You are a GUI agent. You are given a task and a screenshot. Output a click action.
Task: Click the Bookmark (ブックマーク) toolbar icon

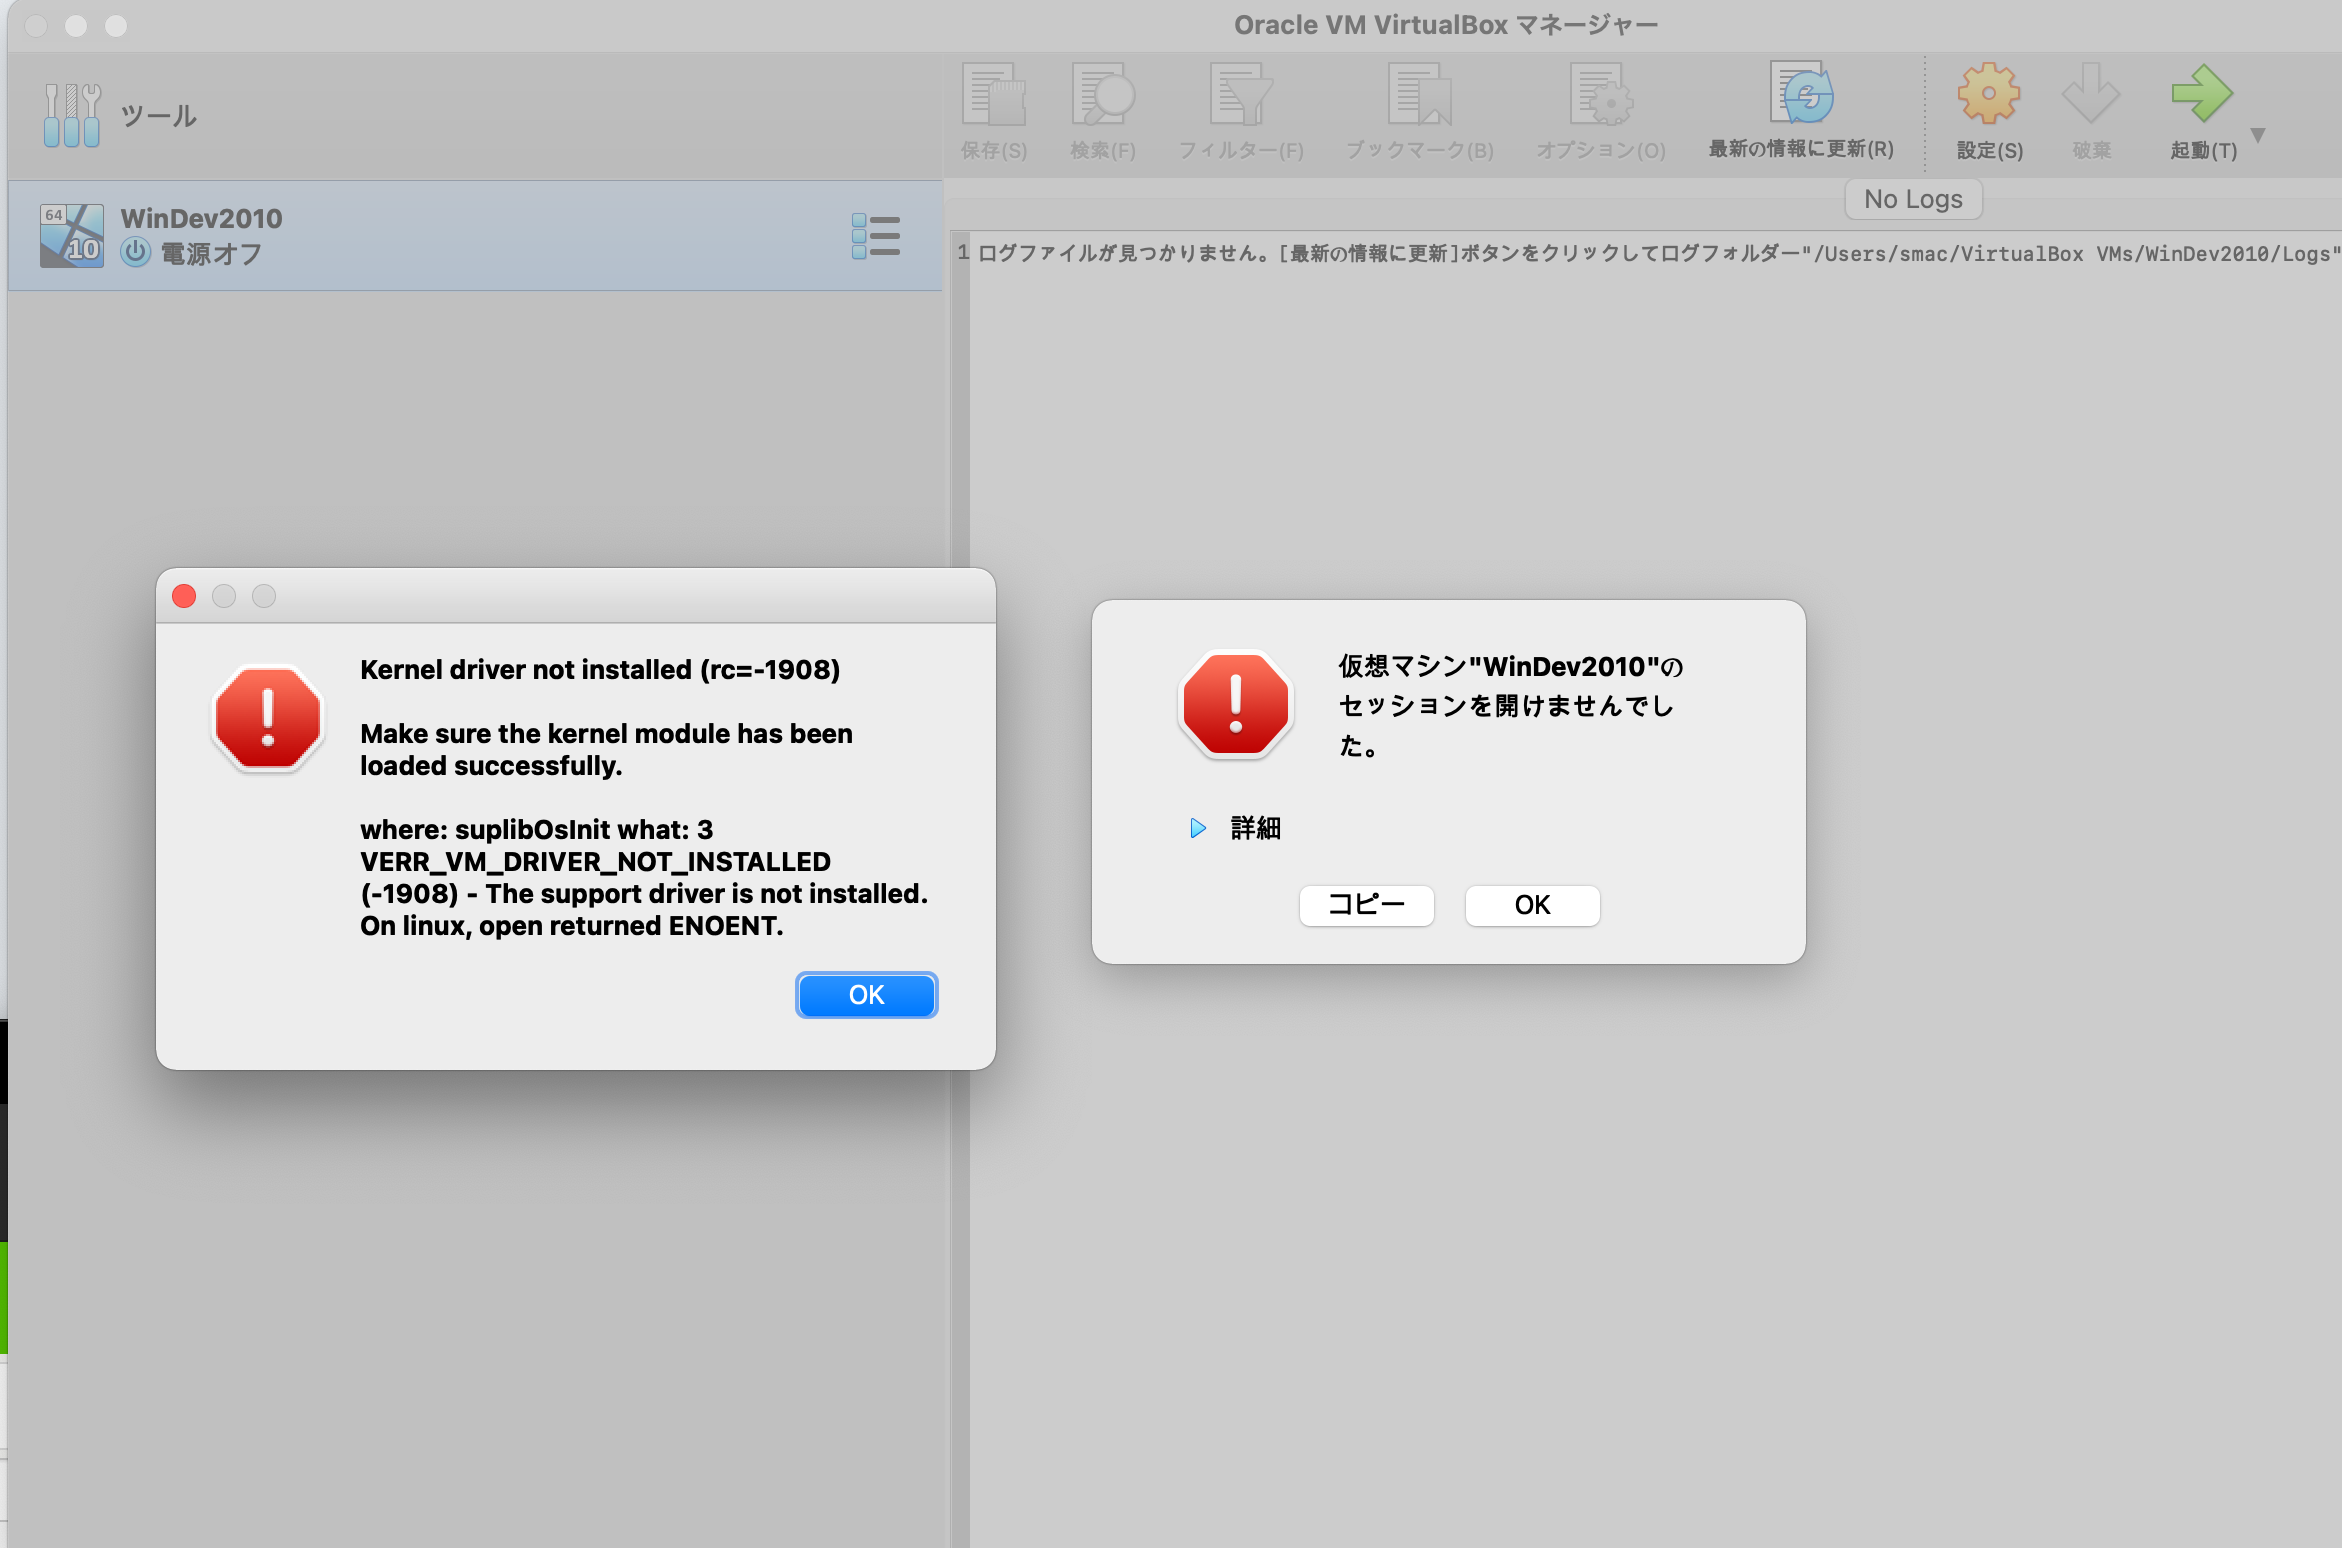[1418, 95]
